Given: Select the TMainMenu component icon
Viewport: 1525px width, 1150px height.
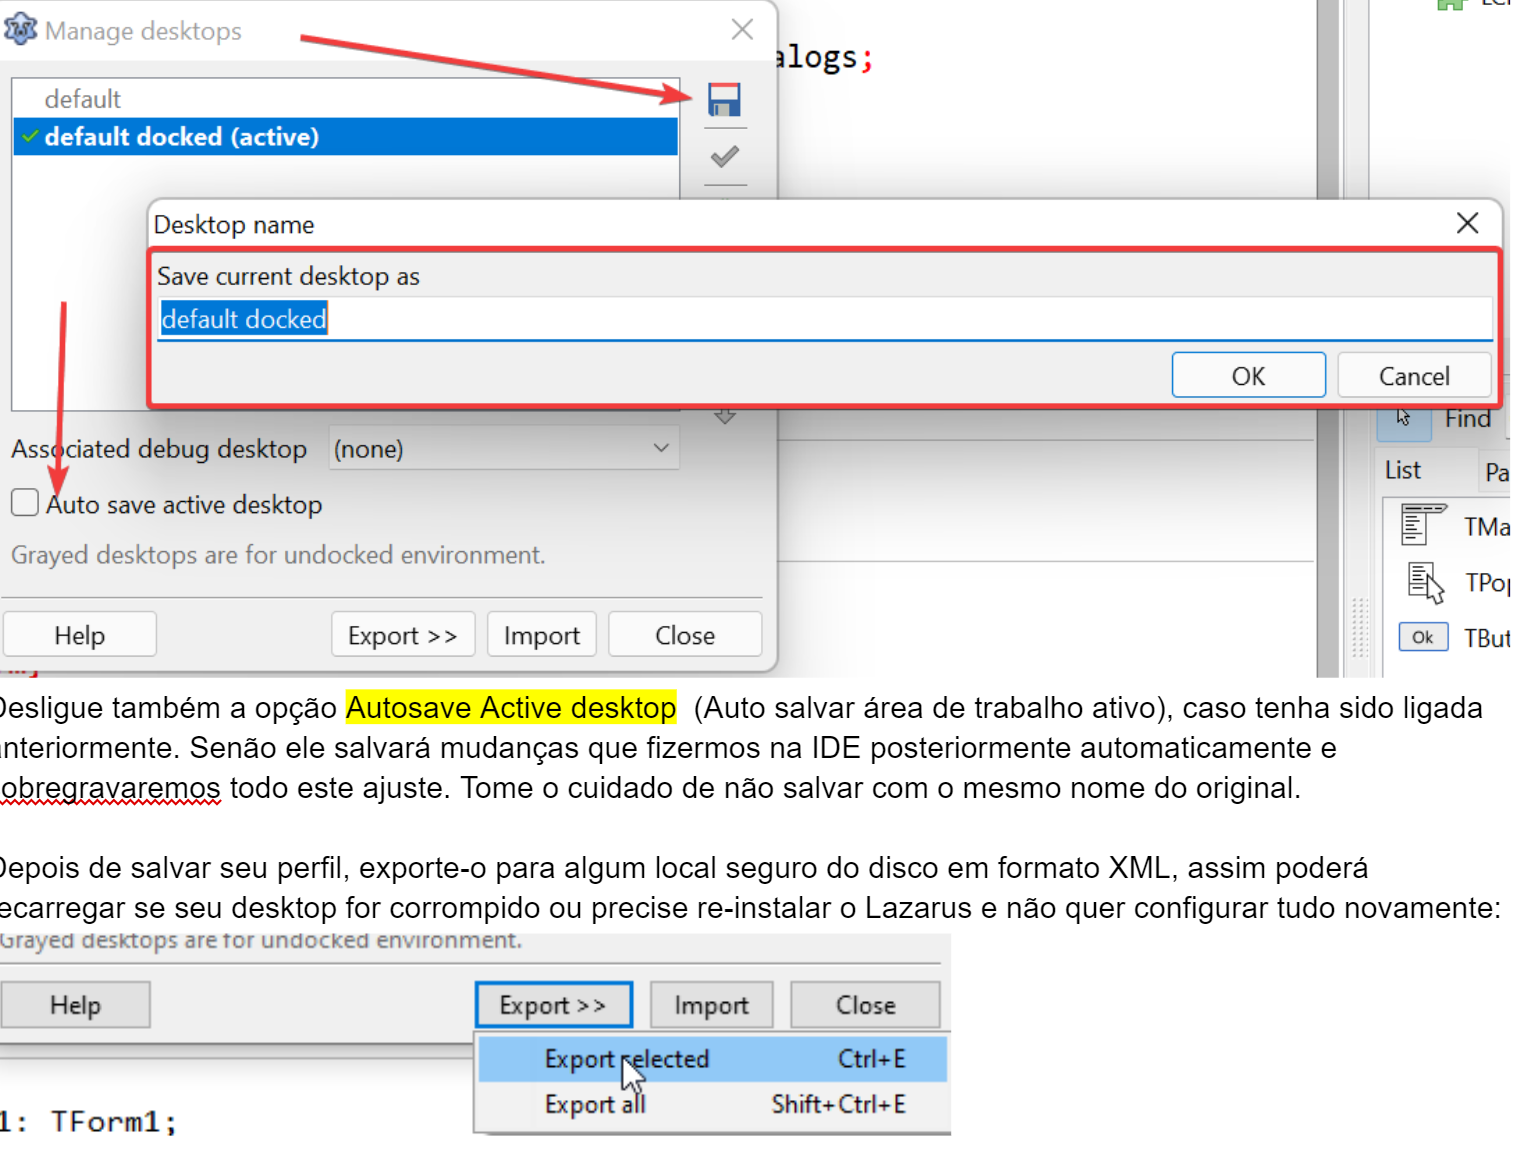Looking at the screenshot, I should [1422, 524].
